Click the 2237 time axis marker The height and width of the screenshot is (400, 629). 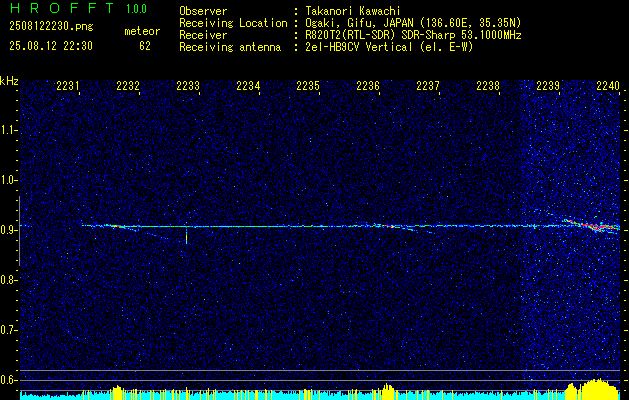[x=428, y=85]
